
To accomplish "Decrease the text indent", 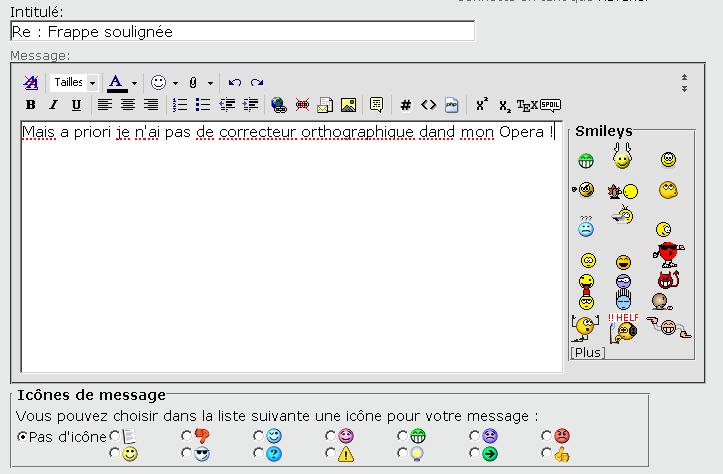I will pos(227,105).
